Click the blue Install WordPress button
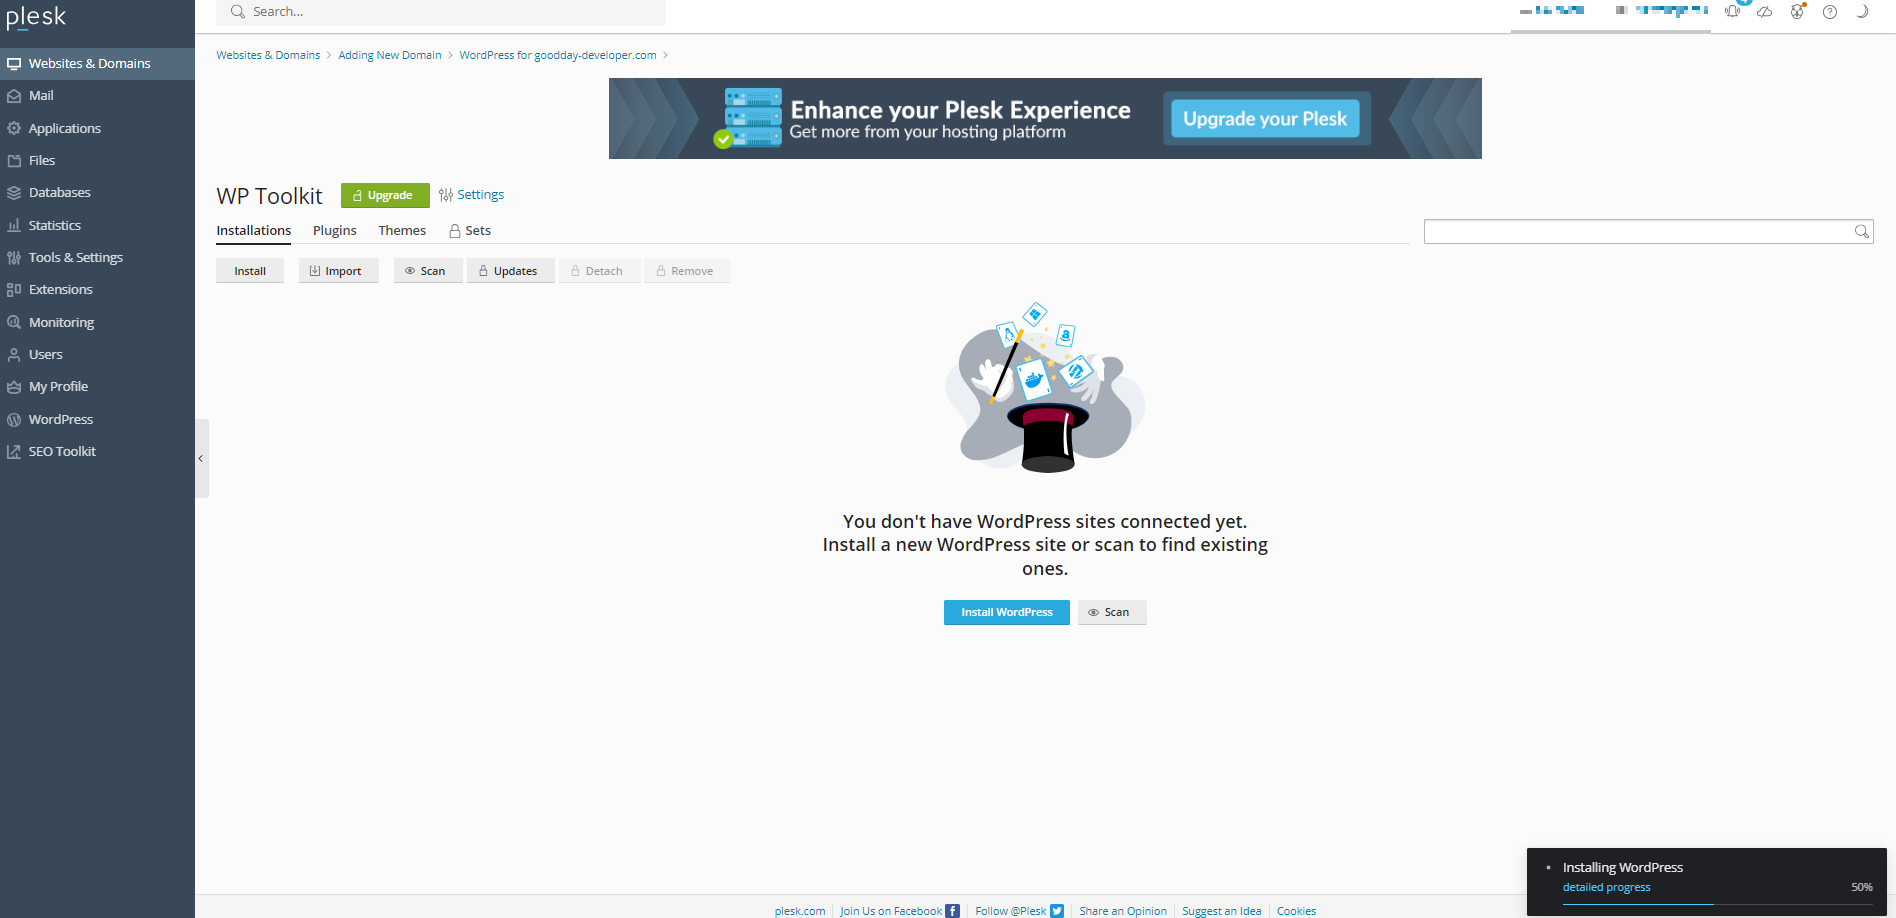1896x918 pixels. click(1007, 612)
